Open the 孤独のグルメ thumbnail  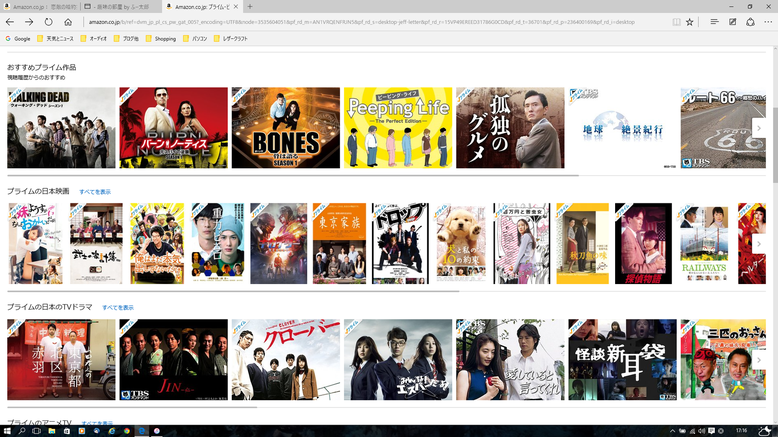pos(510,128)
